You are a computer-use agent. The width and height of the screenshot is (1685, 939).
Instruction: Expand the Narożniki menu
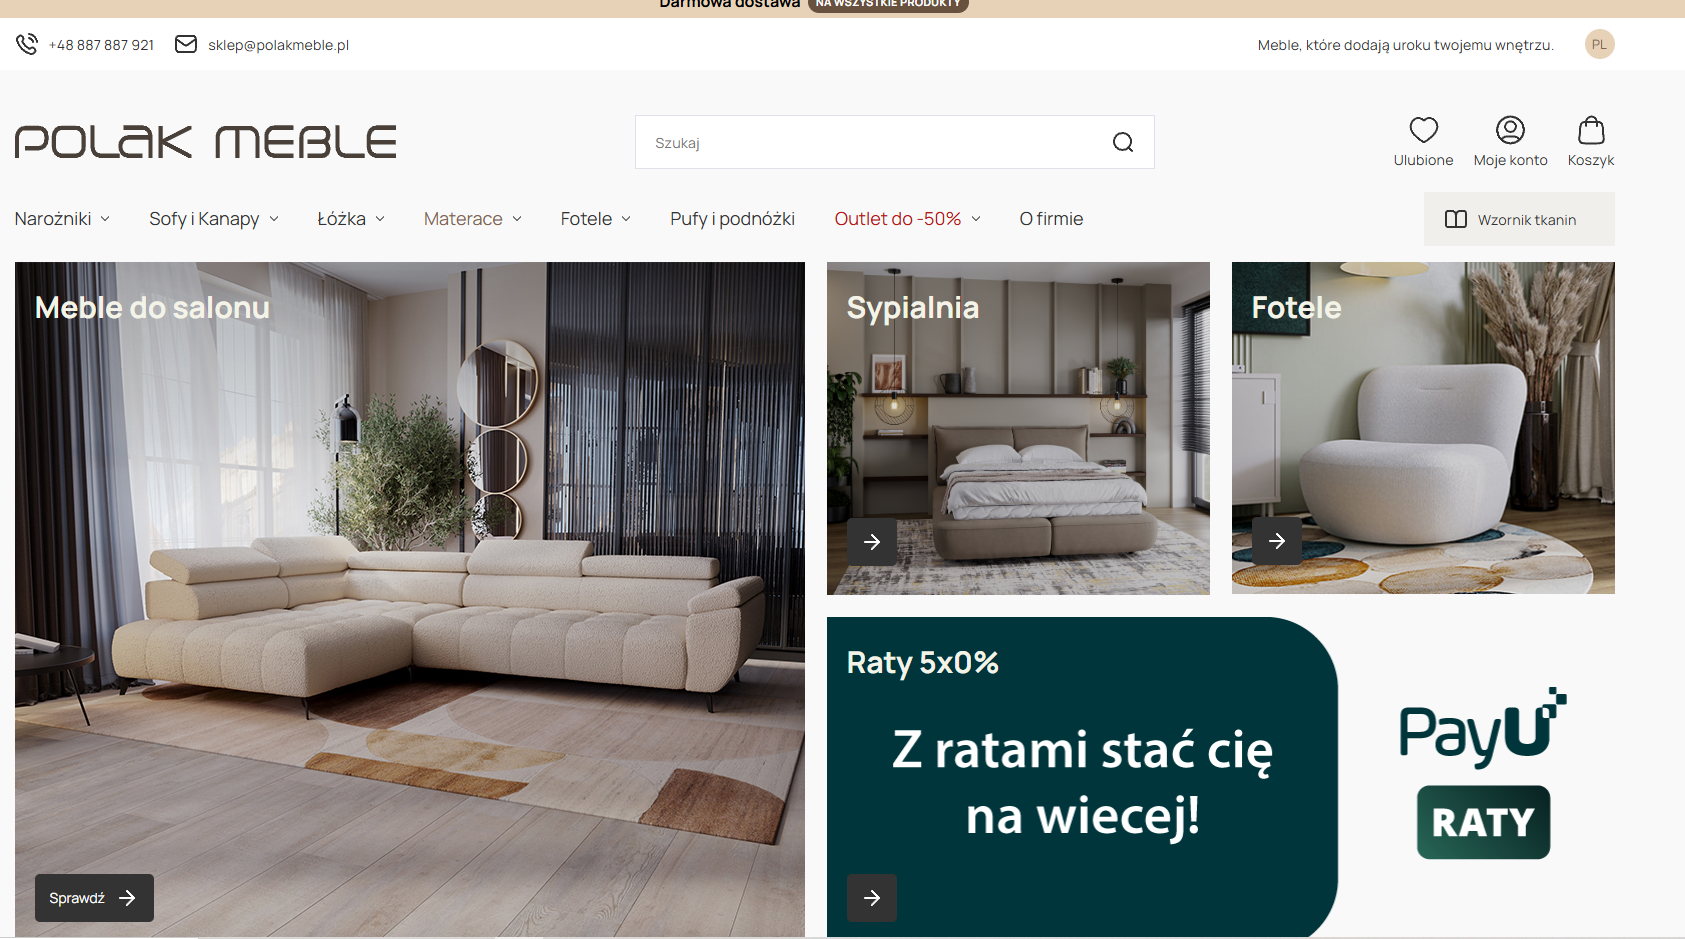pos(62,219)
